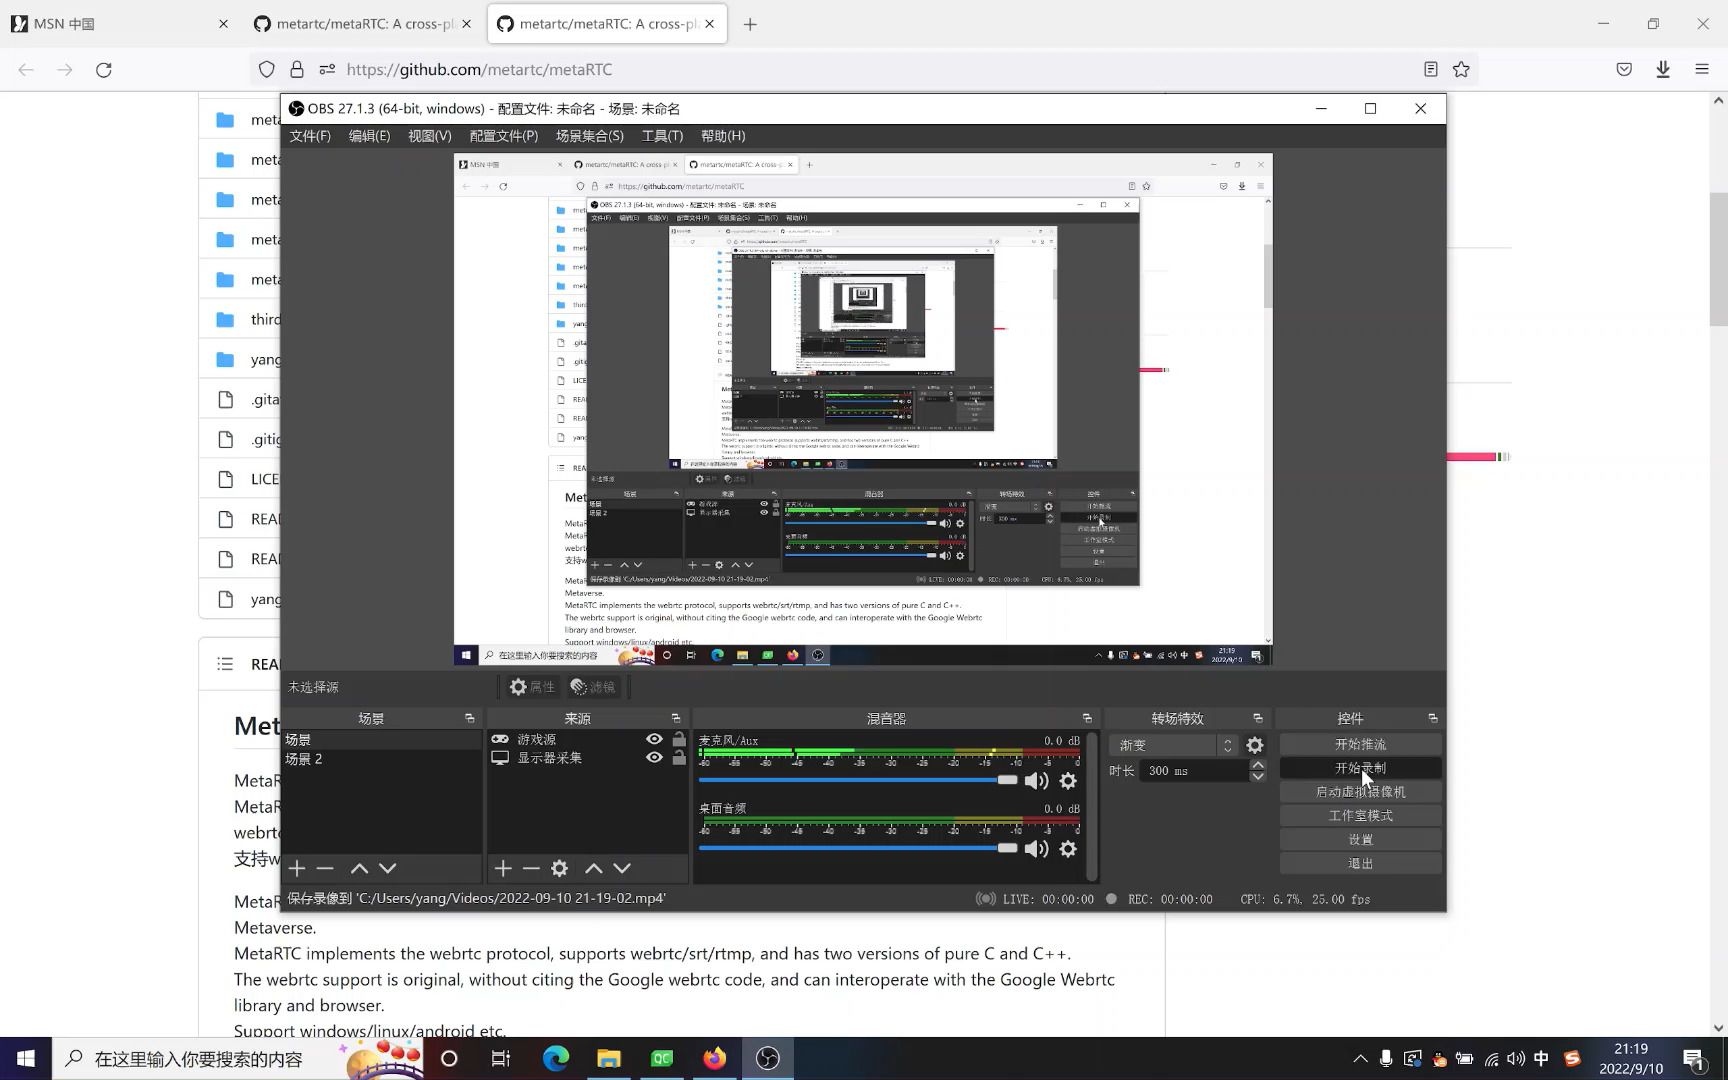Screen dimensions: 1728x1080
Task: Open the Firefox reader view icon
Action: click(1431, 69)
